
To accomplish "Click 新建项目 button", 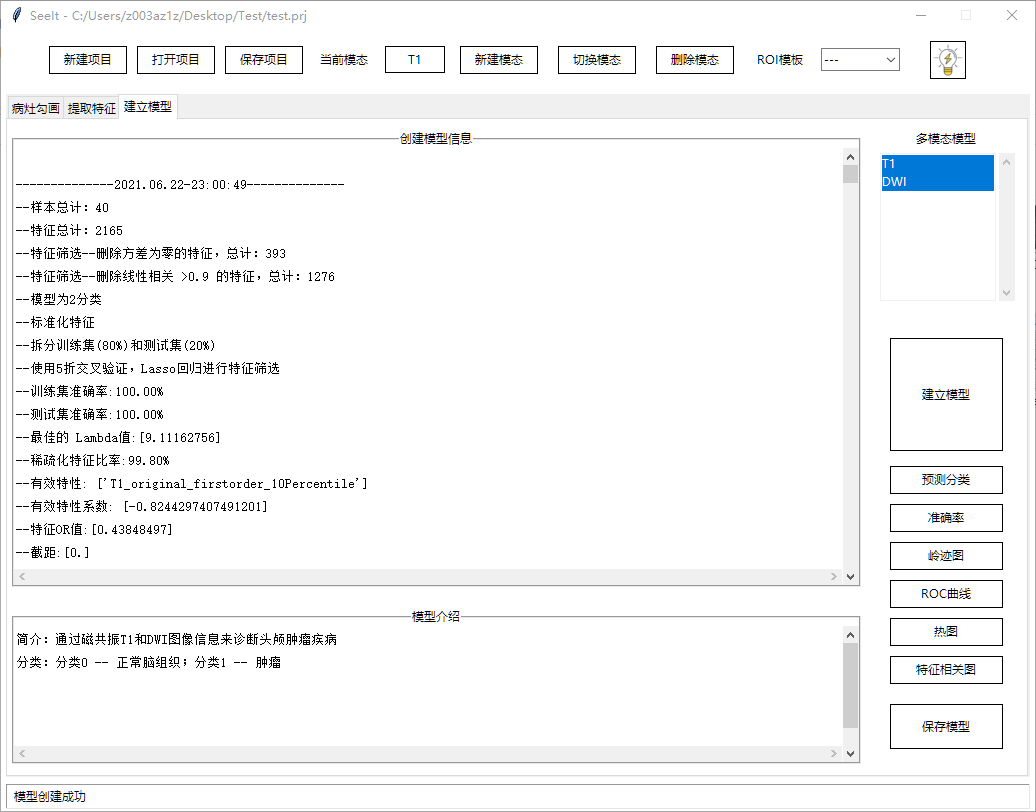I will pyautogui.click(x=87, y=60).
